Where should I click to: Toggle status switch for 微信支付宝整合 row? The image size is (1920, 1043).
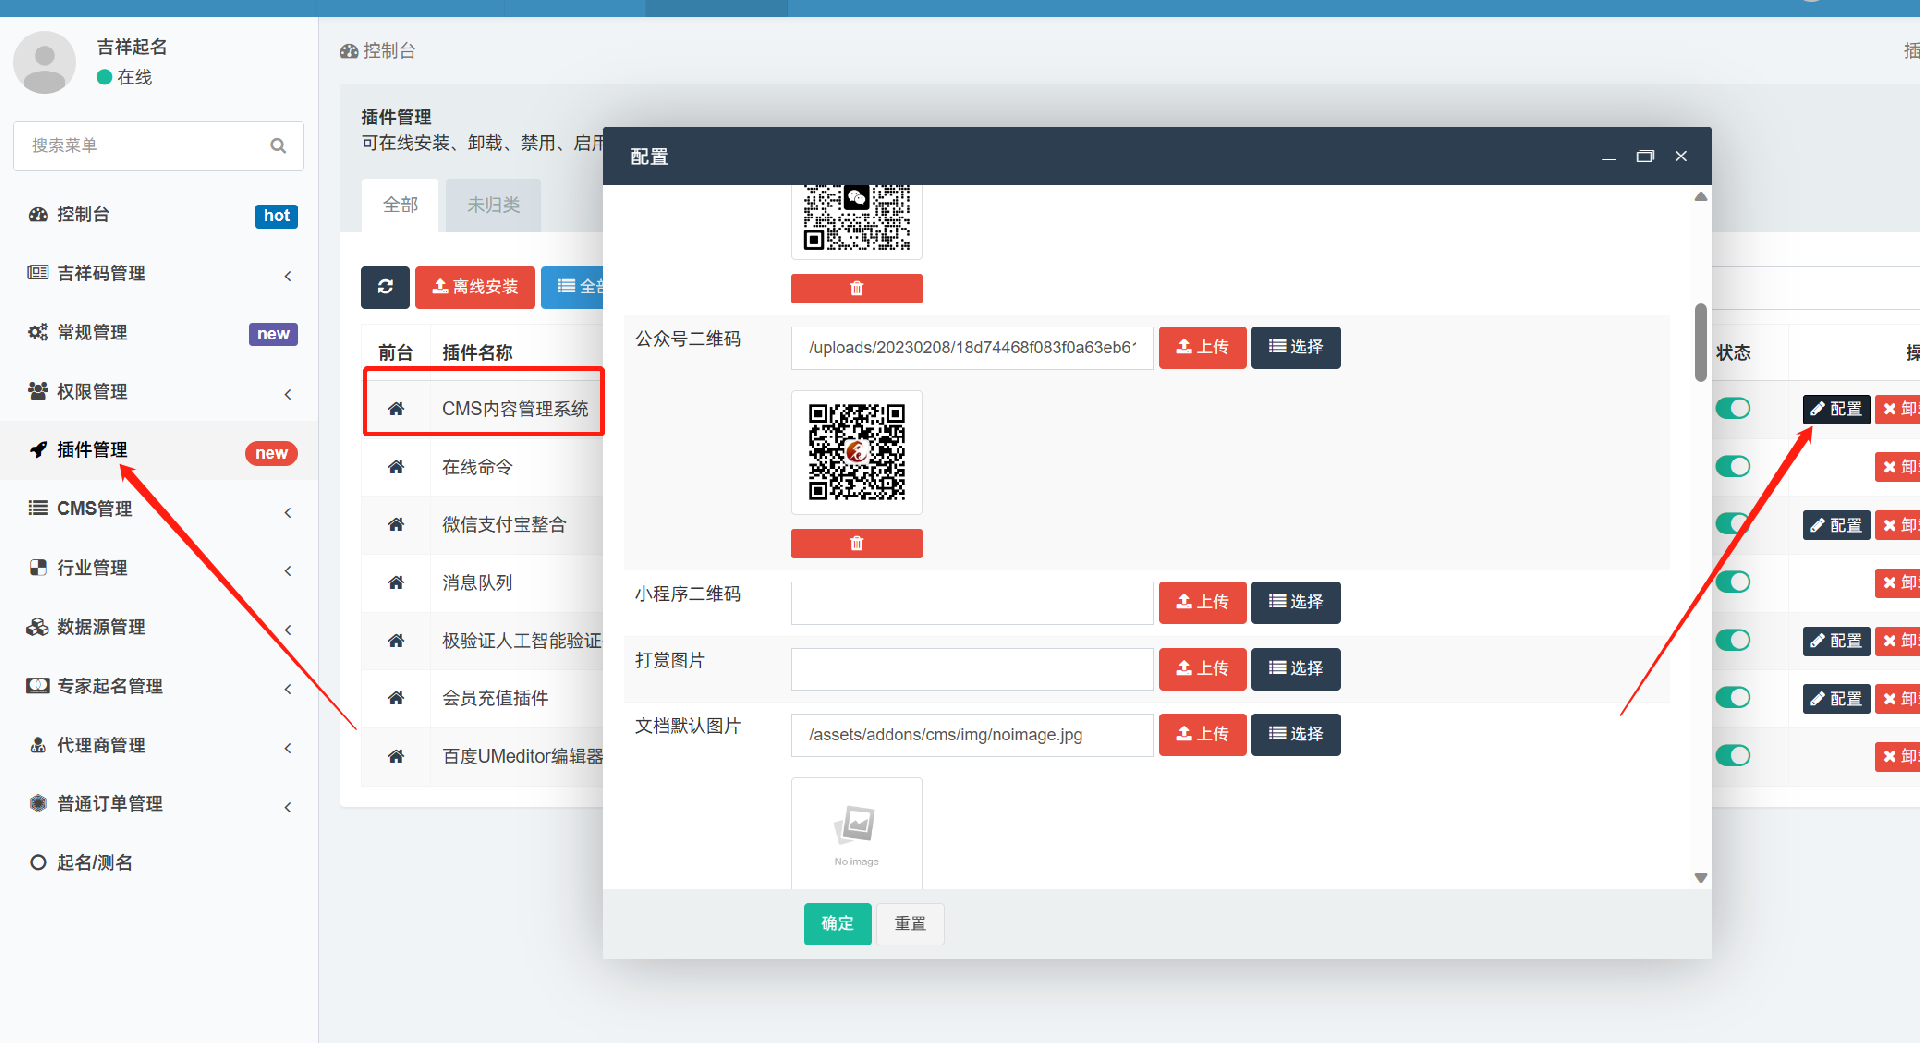[1733, 524]
